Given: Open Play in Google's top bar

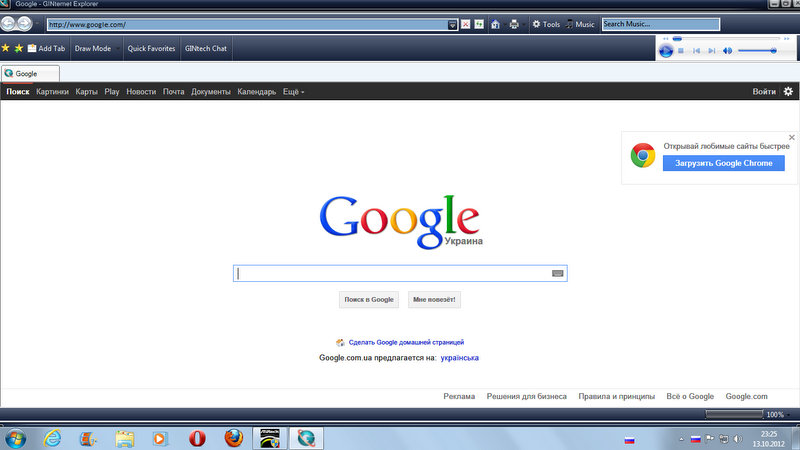Looking at the screenshot, I should pyautogui.click(x=112, y=92).
